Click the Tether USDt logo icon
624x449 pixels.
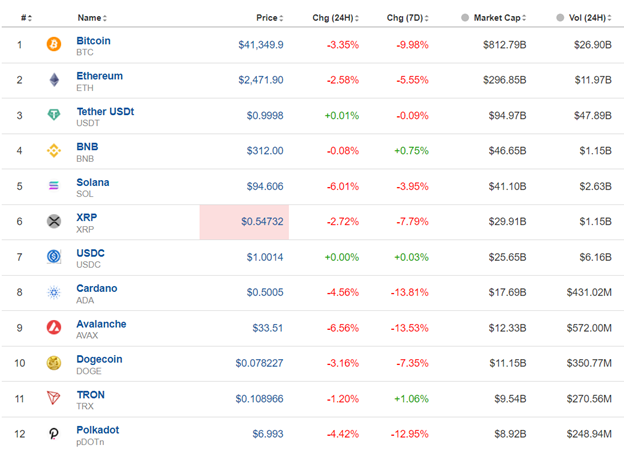coord(54,115)
